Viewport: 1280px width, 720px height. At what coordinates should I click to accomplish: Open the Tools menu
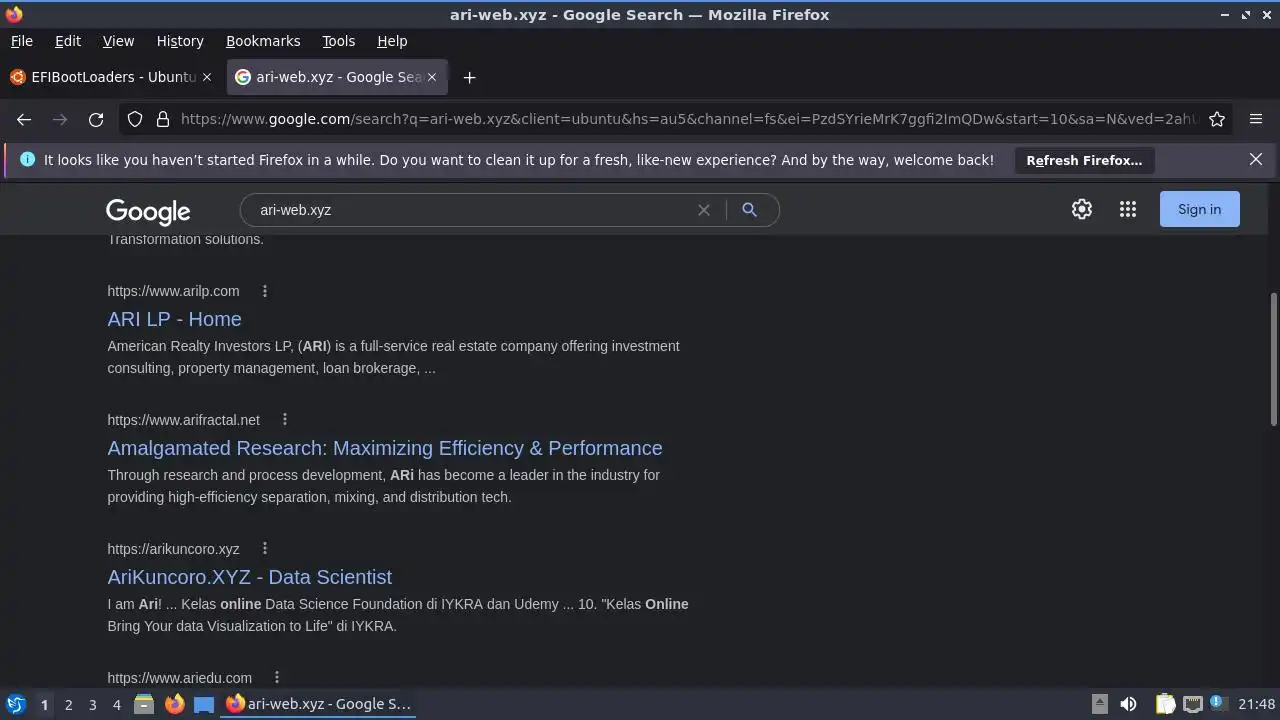tap(338, 41)
